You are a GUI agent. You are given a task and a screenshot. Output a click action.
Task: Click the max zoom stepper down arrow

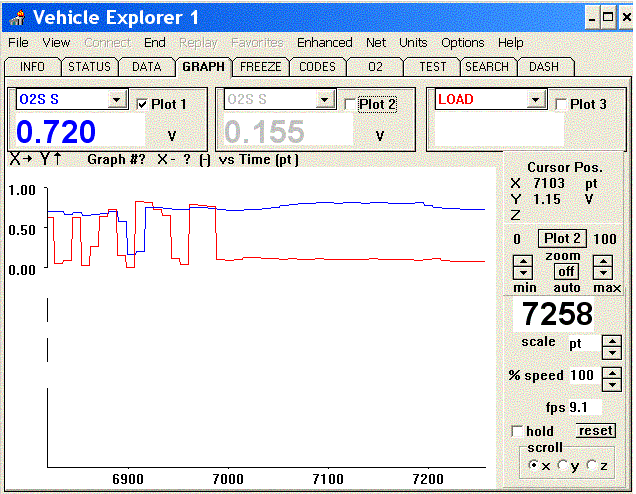coord(602,274)
